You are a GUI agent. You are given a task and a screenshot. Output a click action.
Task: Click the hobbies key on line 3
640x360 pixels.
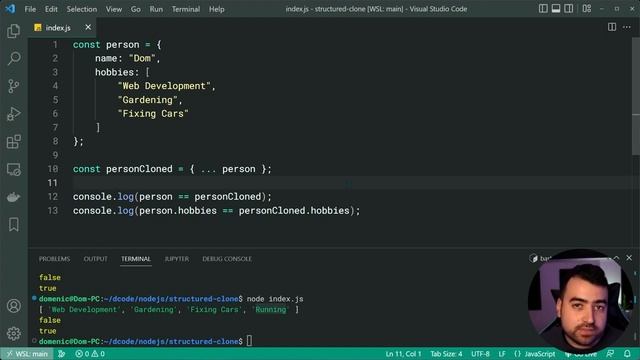pyautogui.click(x=114, y=72)
